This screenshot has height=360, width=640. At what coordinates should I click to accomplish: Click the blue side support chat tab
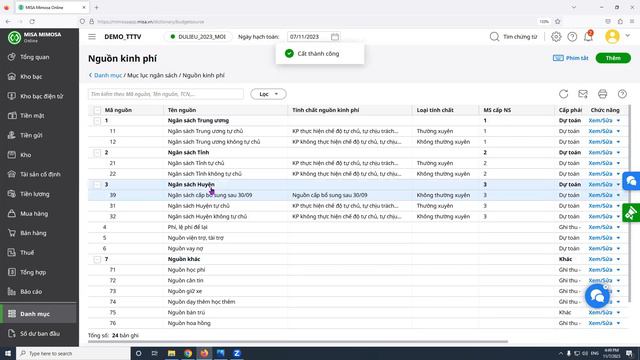[x=631, y=181]
